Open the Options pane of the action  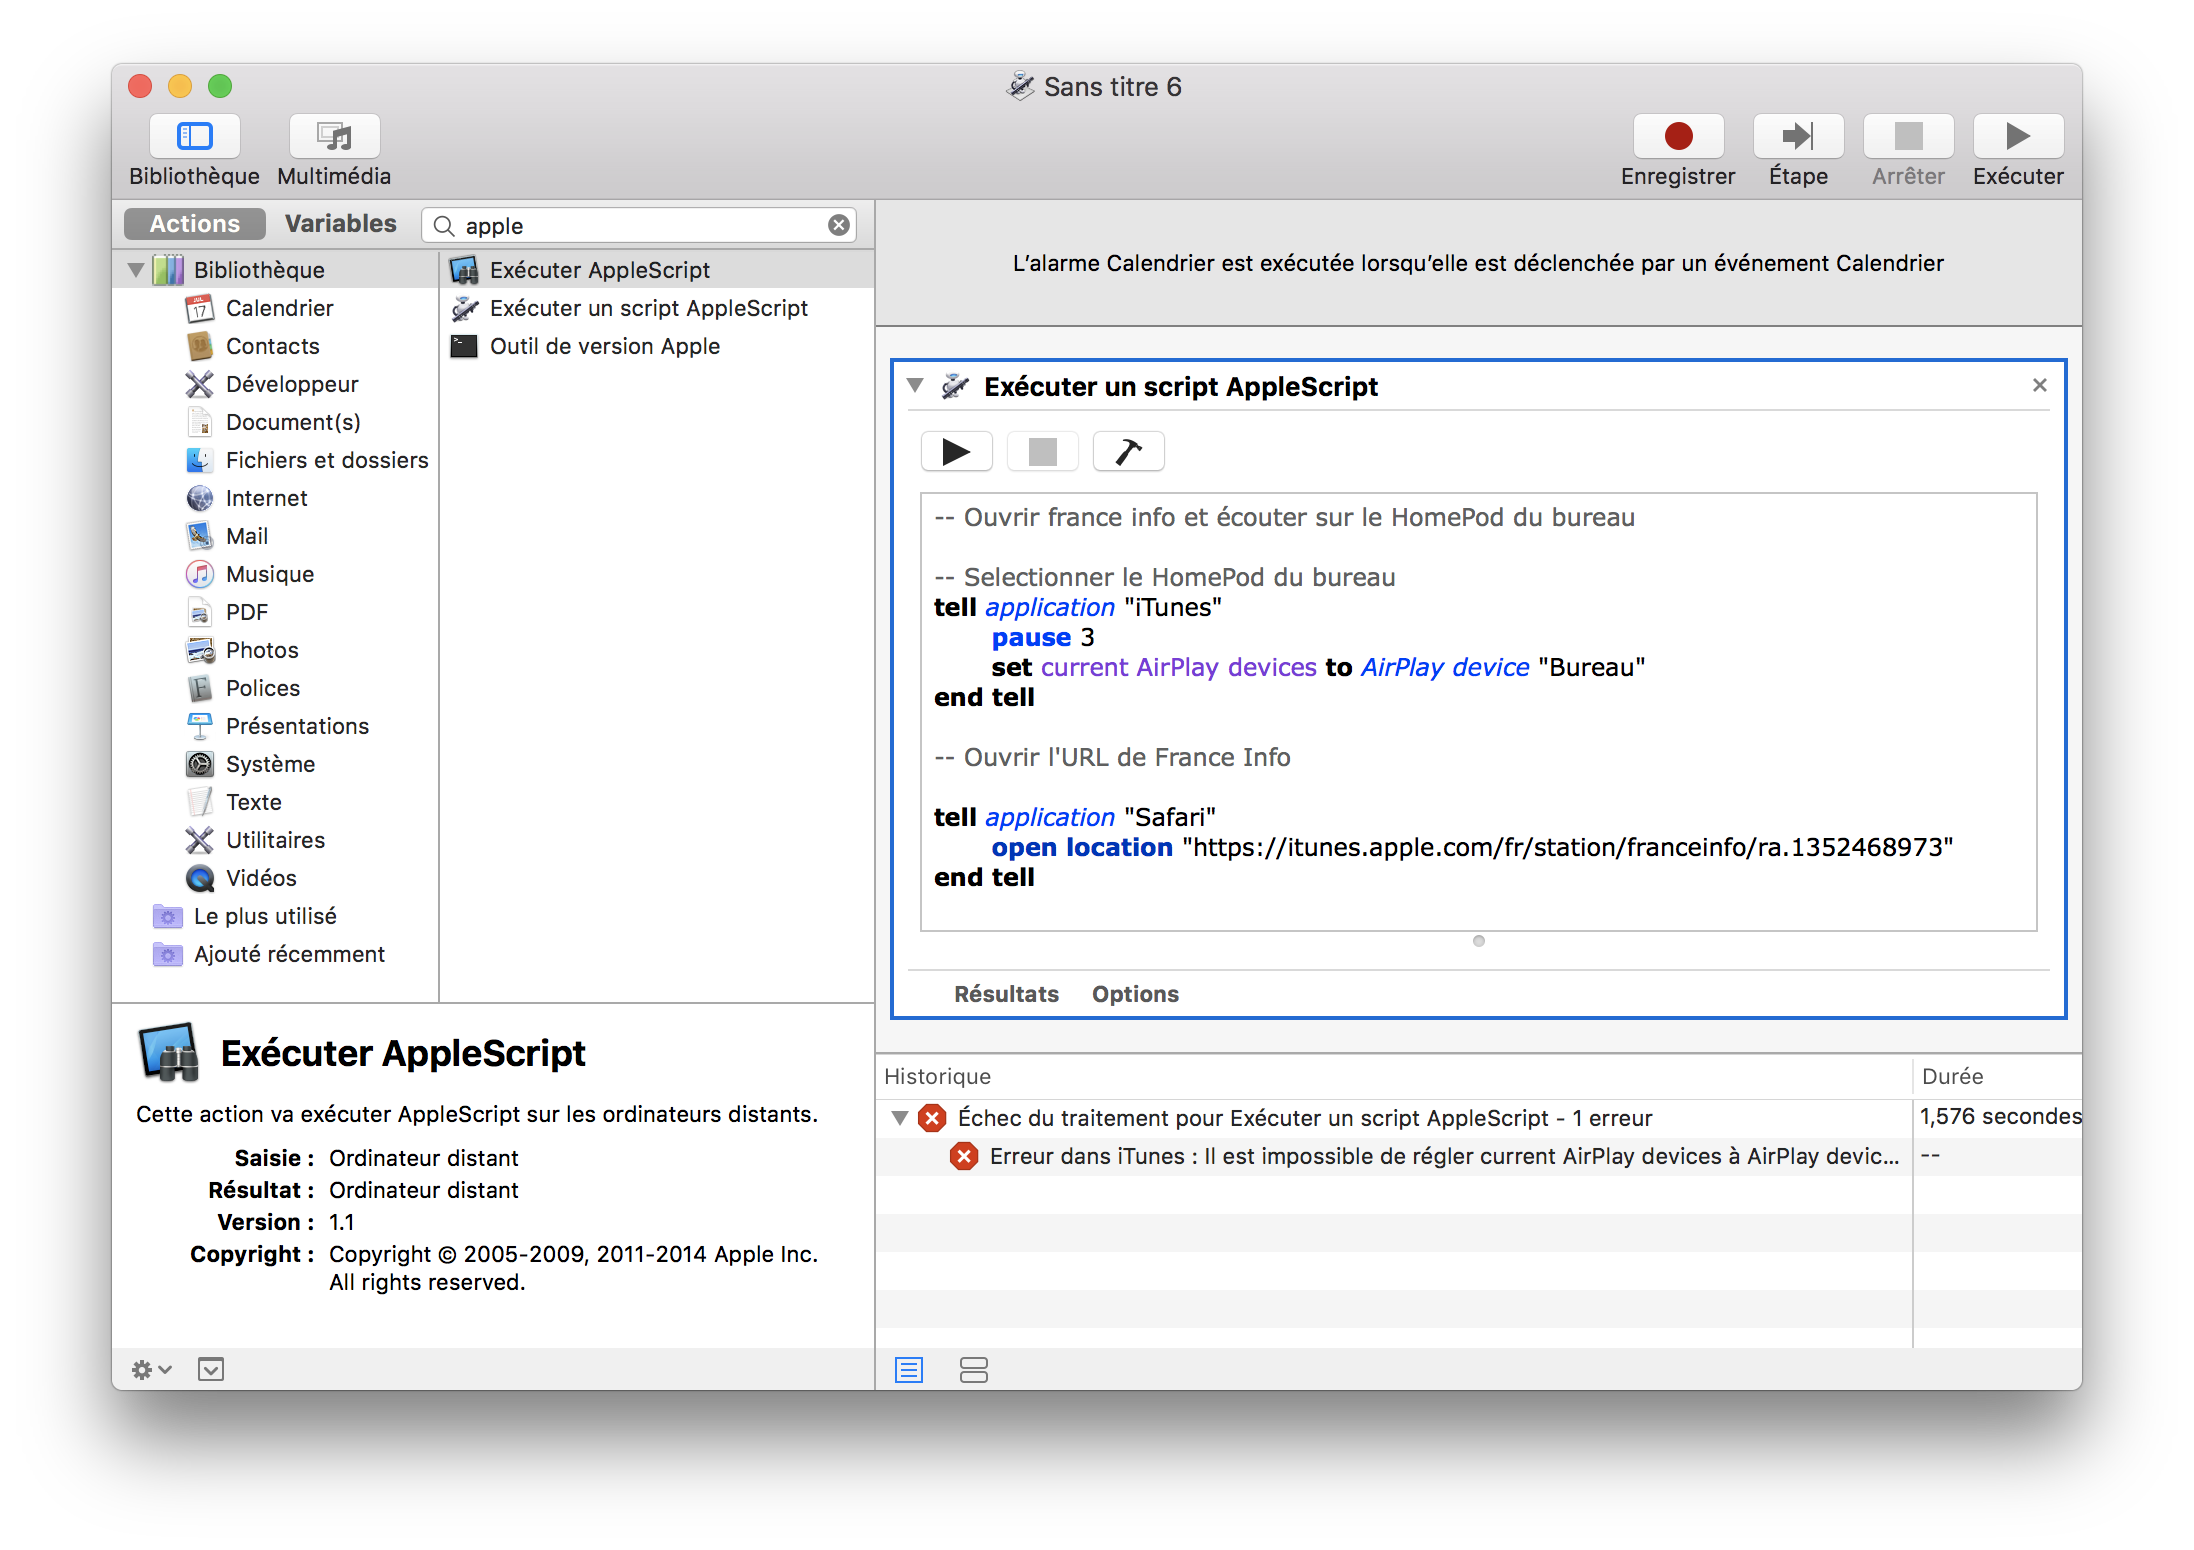pyautogui.click(x=1135, y=993)
